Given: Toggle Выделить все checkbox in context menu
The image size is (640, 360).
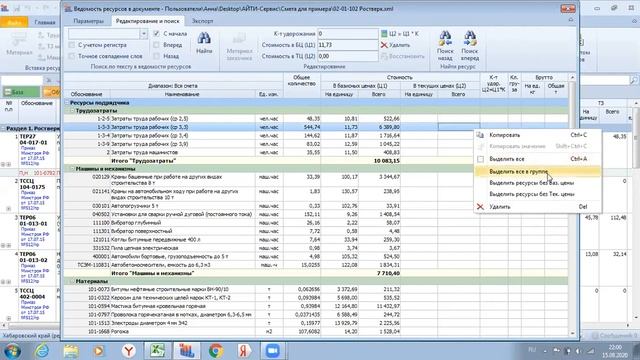Looking at the screenshot, I should (480, 159).
